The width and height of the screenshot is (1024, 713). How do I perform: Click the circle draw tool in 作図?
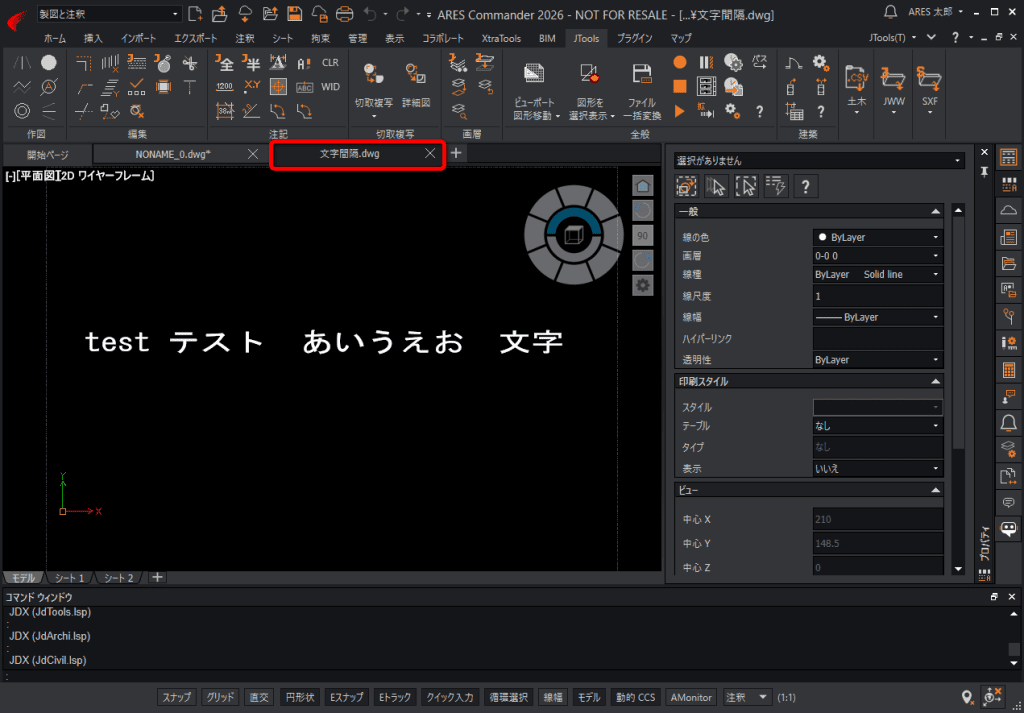tap(49, 63)
